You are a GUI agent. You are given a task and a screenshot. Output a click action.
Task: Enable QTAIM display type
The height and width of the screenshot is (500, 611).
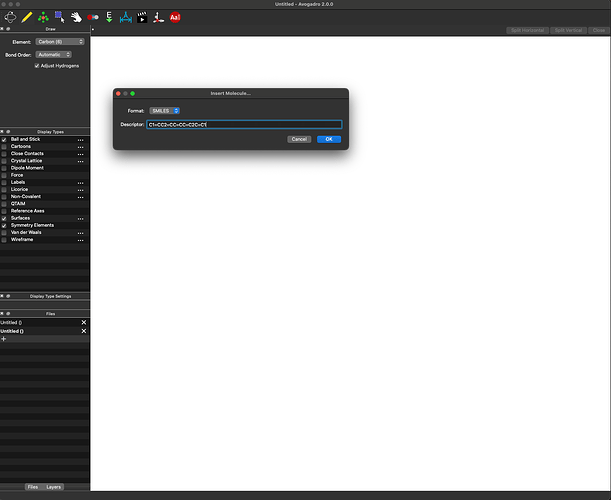point(4,204)
